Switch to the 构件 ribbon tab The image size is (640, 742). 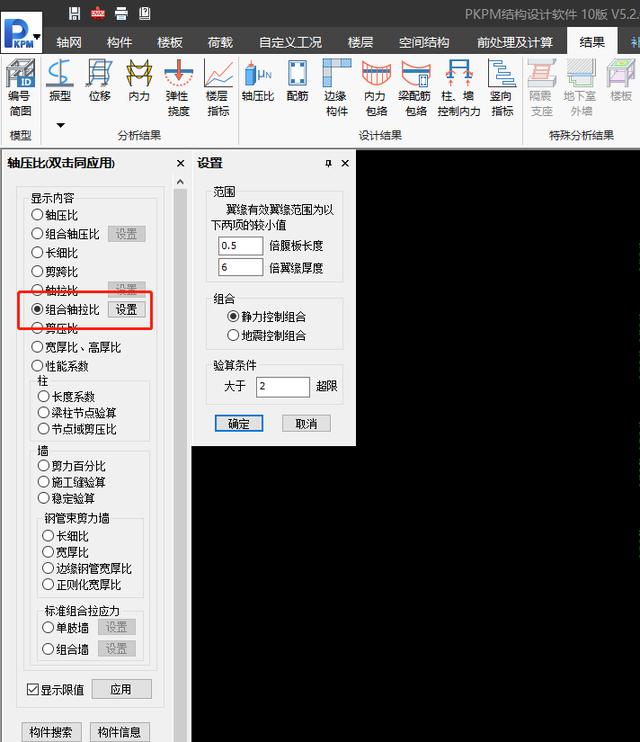pyautogui.click(x=119, y=43)
